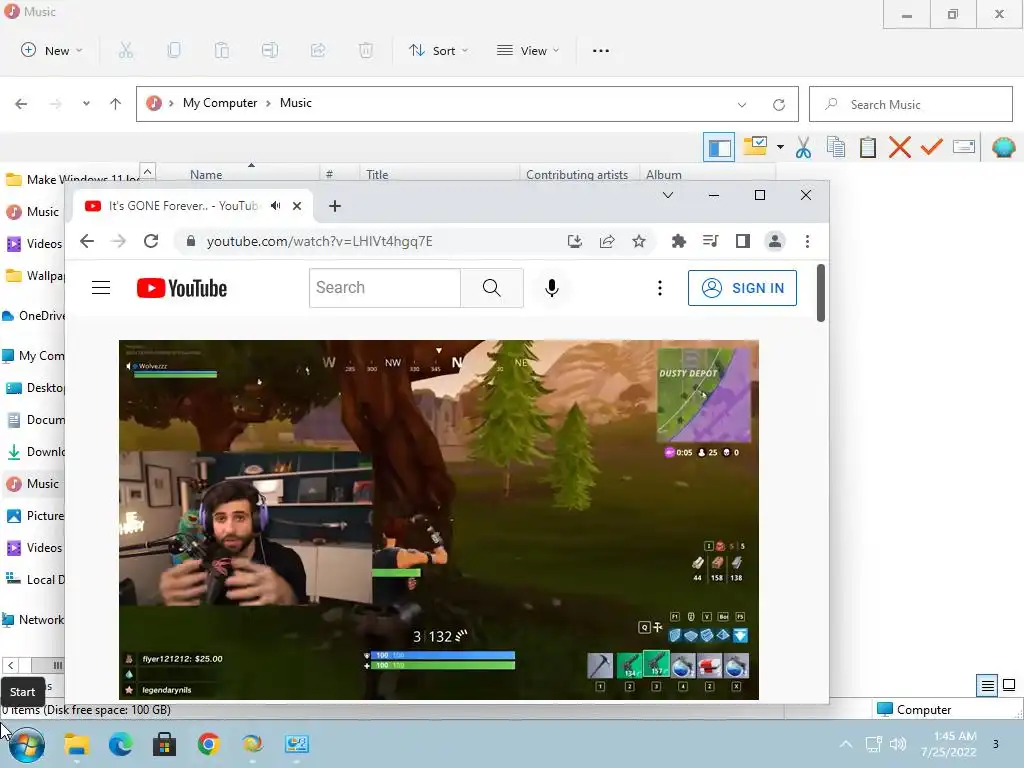The height and width of the screenshot is (768, 1024).
Task: Close the YouTube browser tab
Action: [x=297, y=206]
